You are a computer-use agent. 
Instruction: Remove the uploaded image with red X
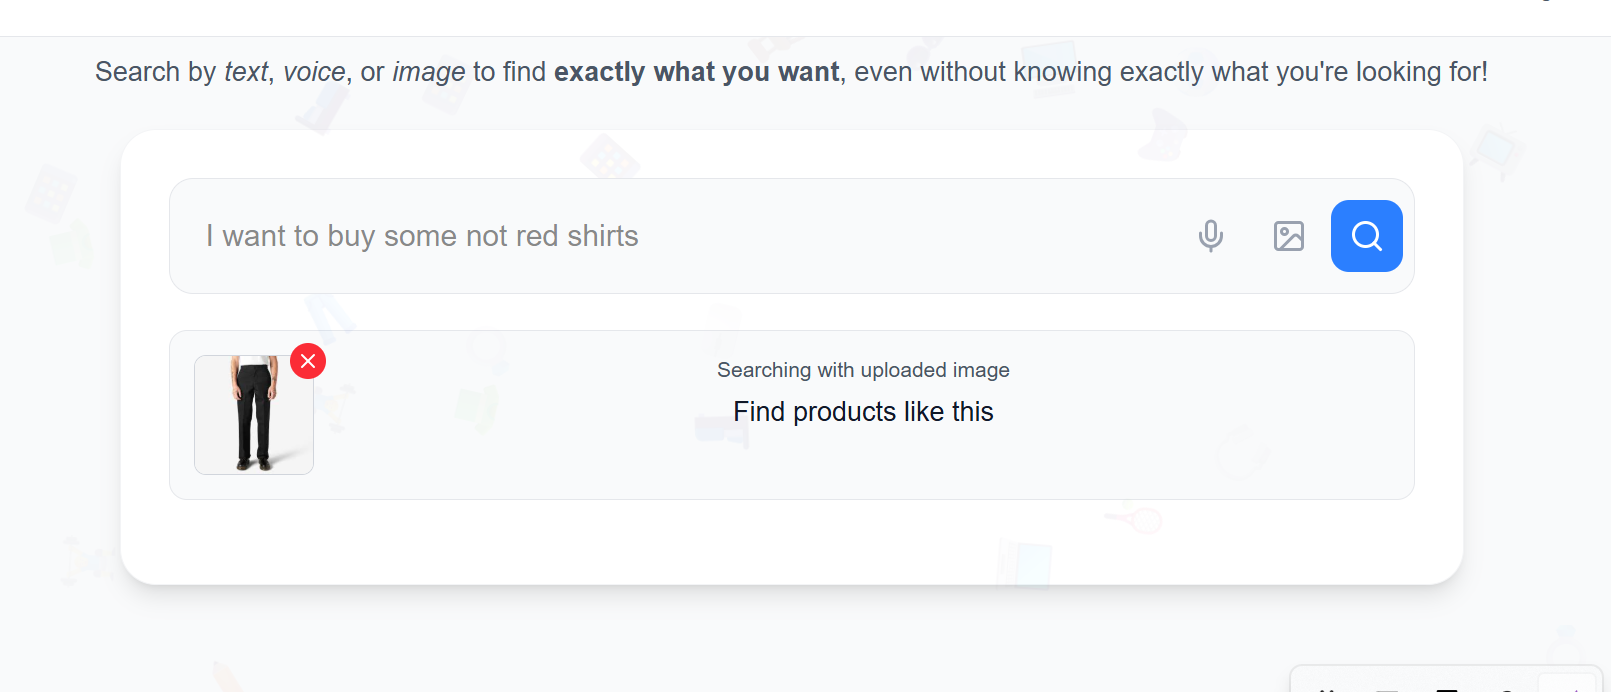coord(308,361)
